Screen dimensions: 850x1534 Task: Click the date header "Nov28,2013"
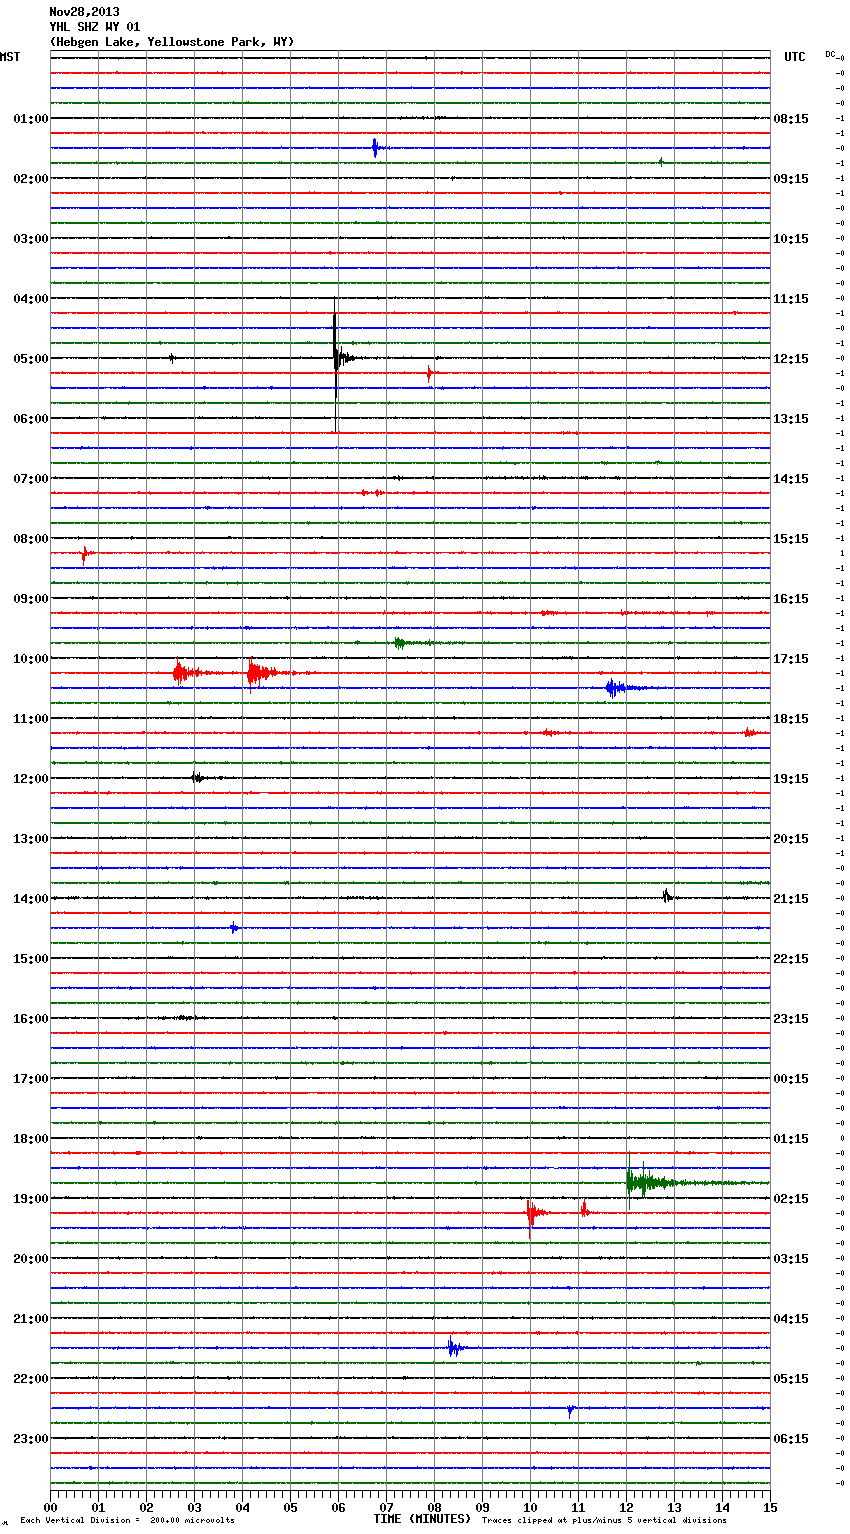coord(84,12)
